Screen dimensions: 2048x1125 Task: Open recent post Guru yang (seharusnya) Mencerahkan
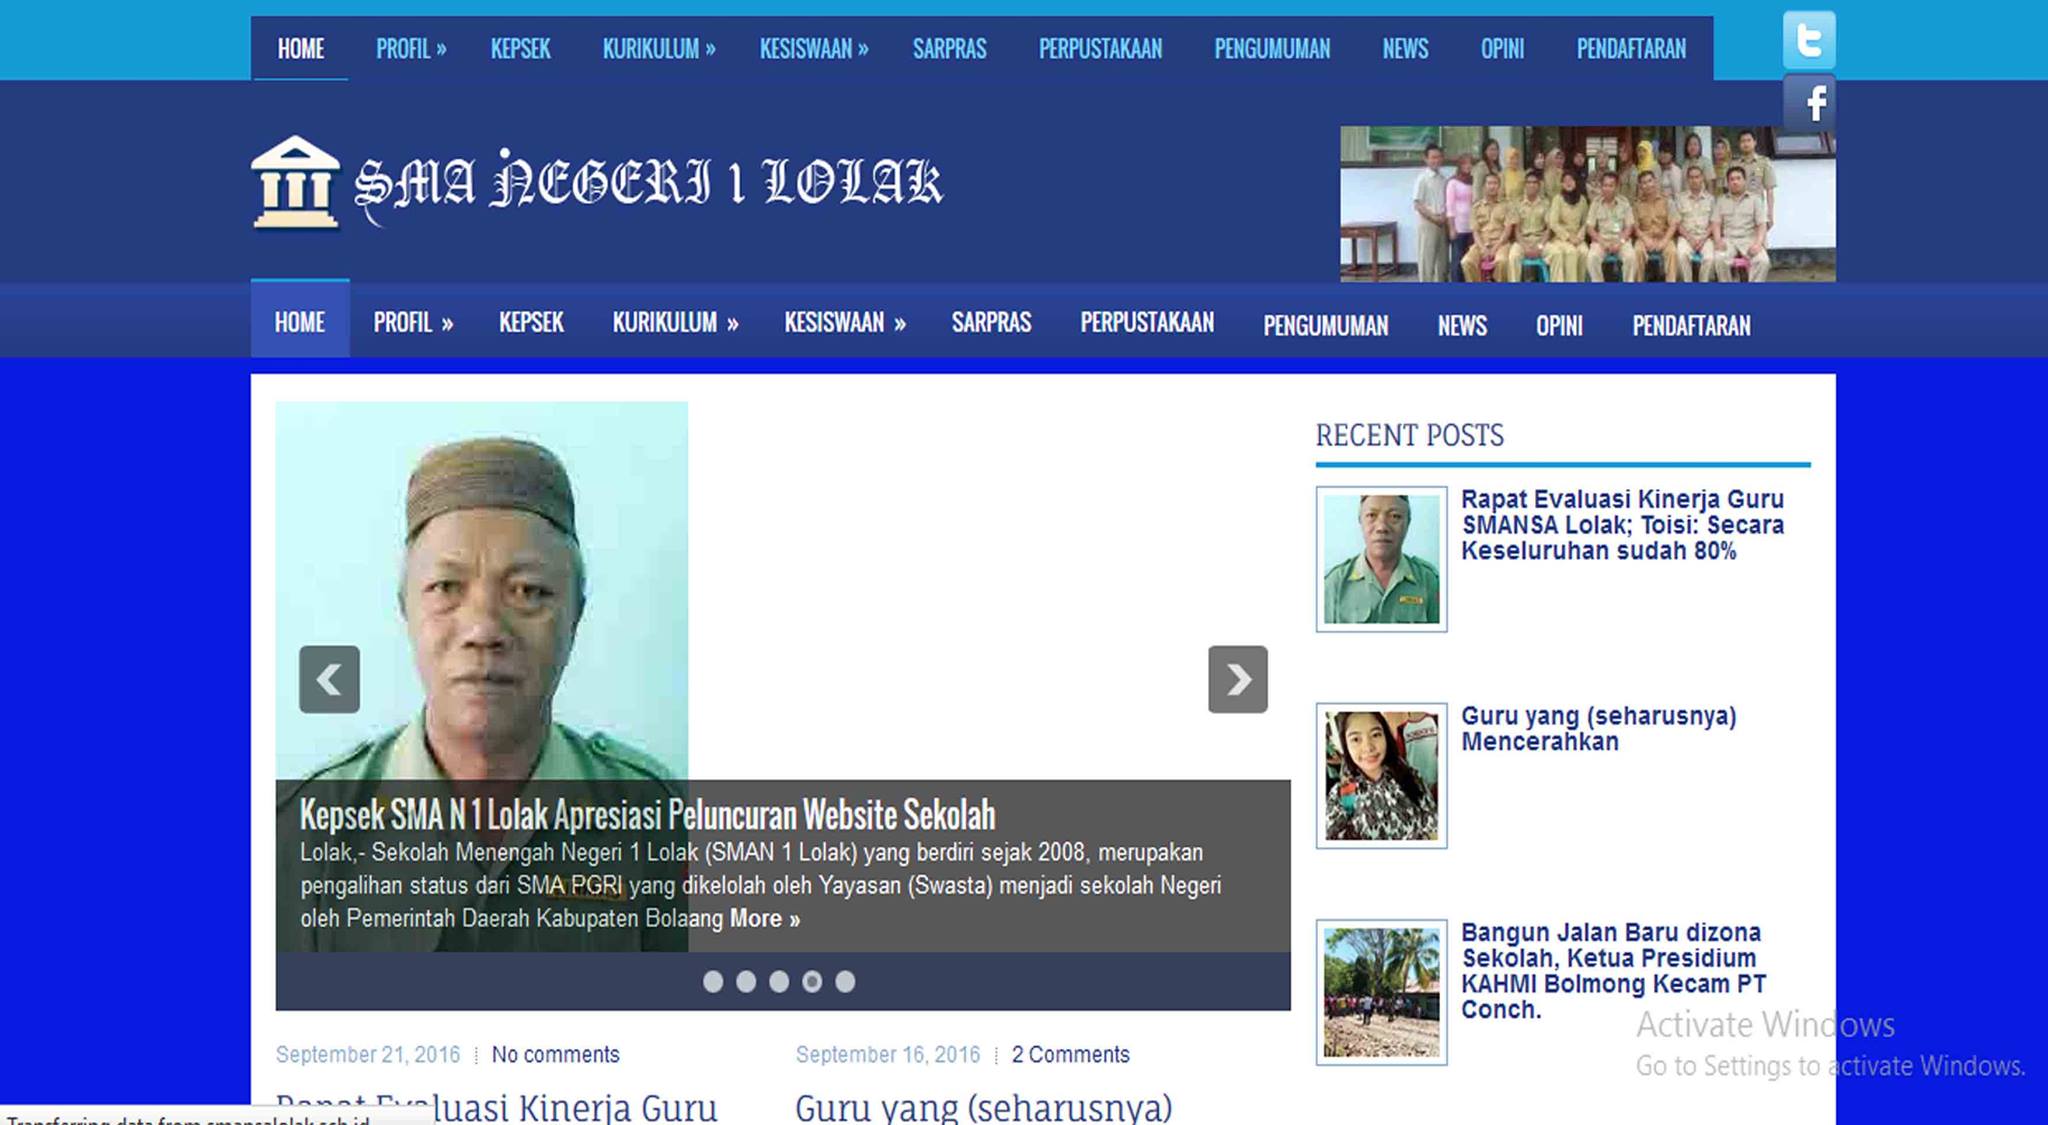[1598, 729]
